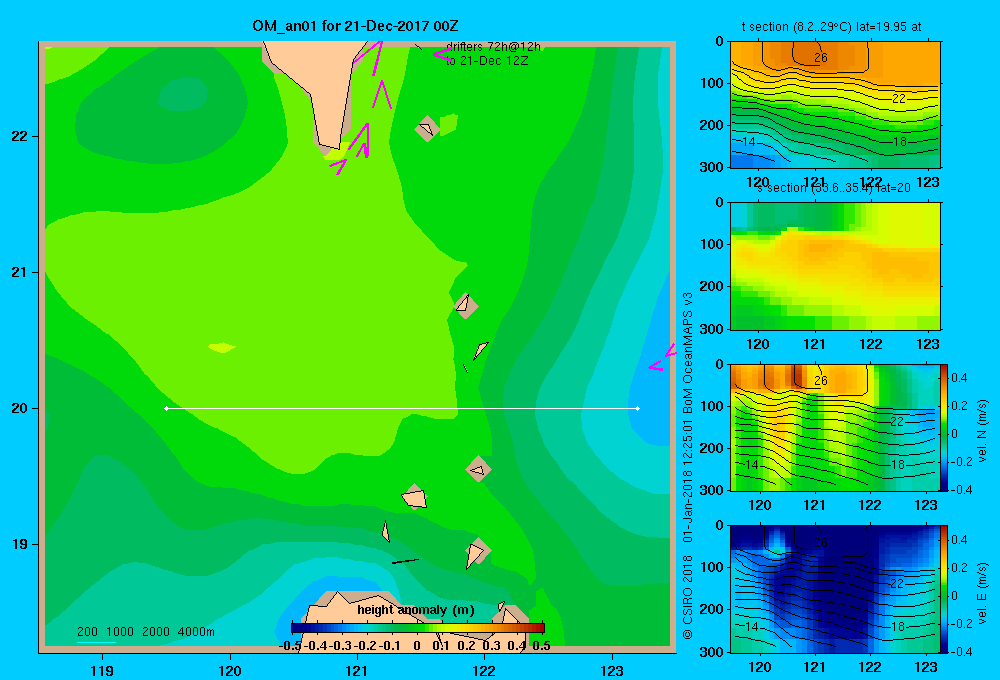Click depth label 200 beside salinity section
The height and width of the screenshot is (680, 1000).
click(x=711, y=286)
